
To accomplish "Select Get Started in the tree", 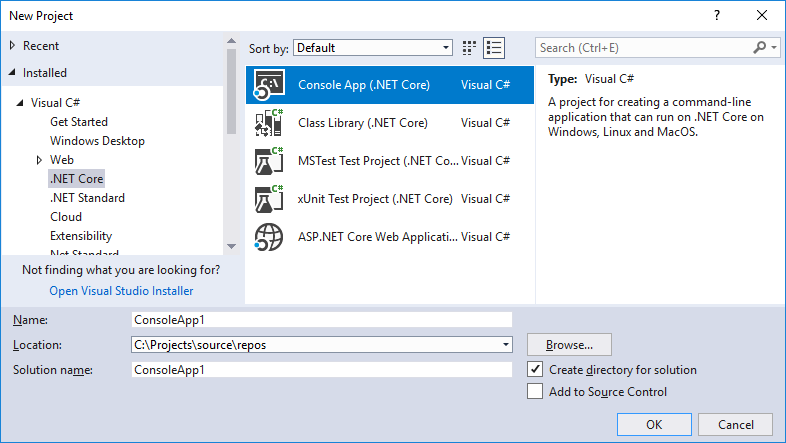I will 79,122.
